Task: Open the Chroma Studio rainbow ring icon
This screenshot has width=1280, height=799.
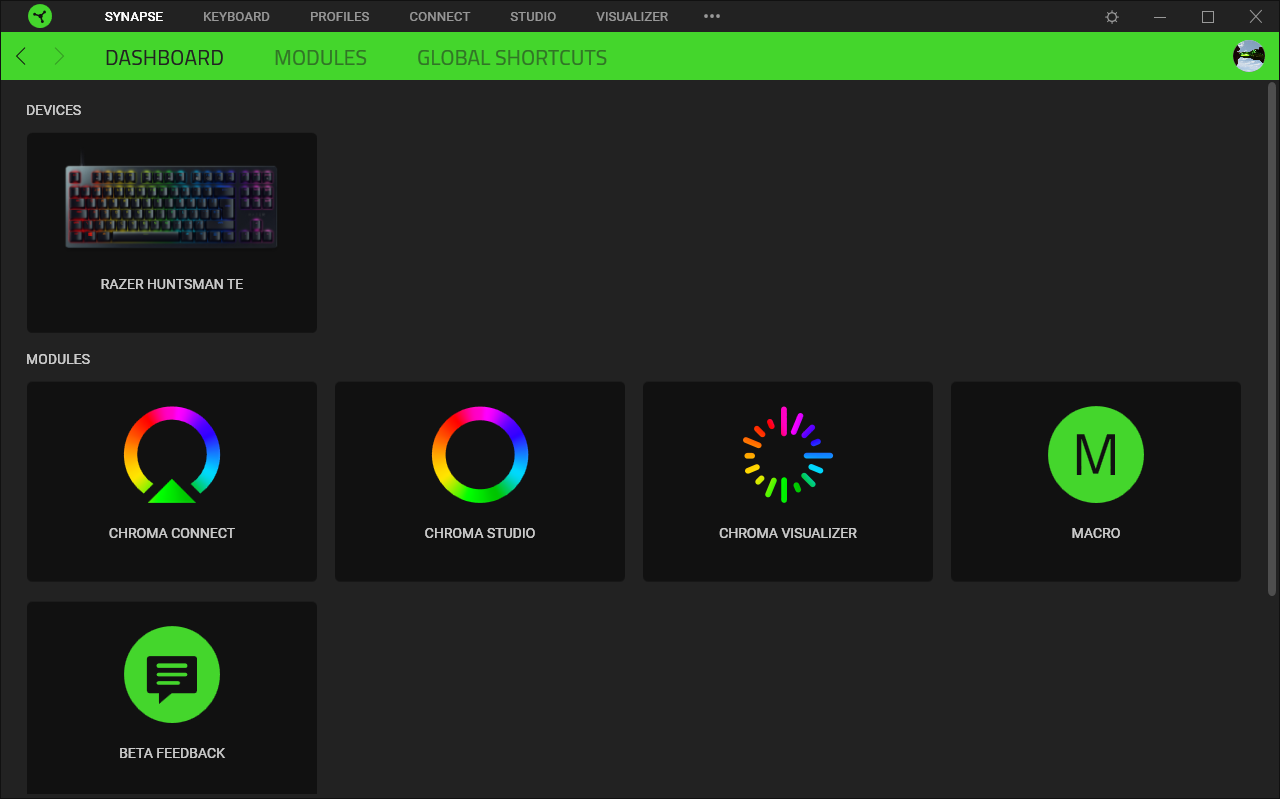Action: (480, 455)
